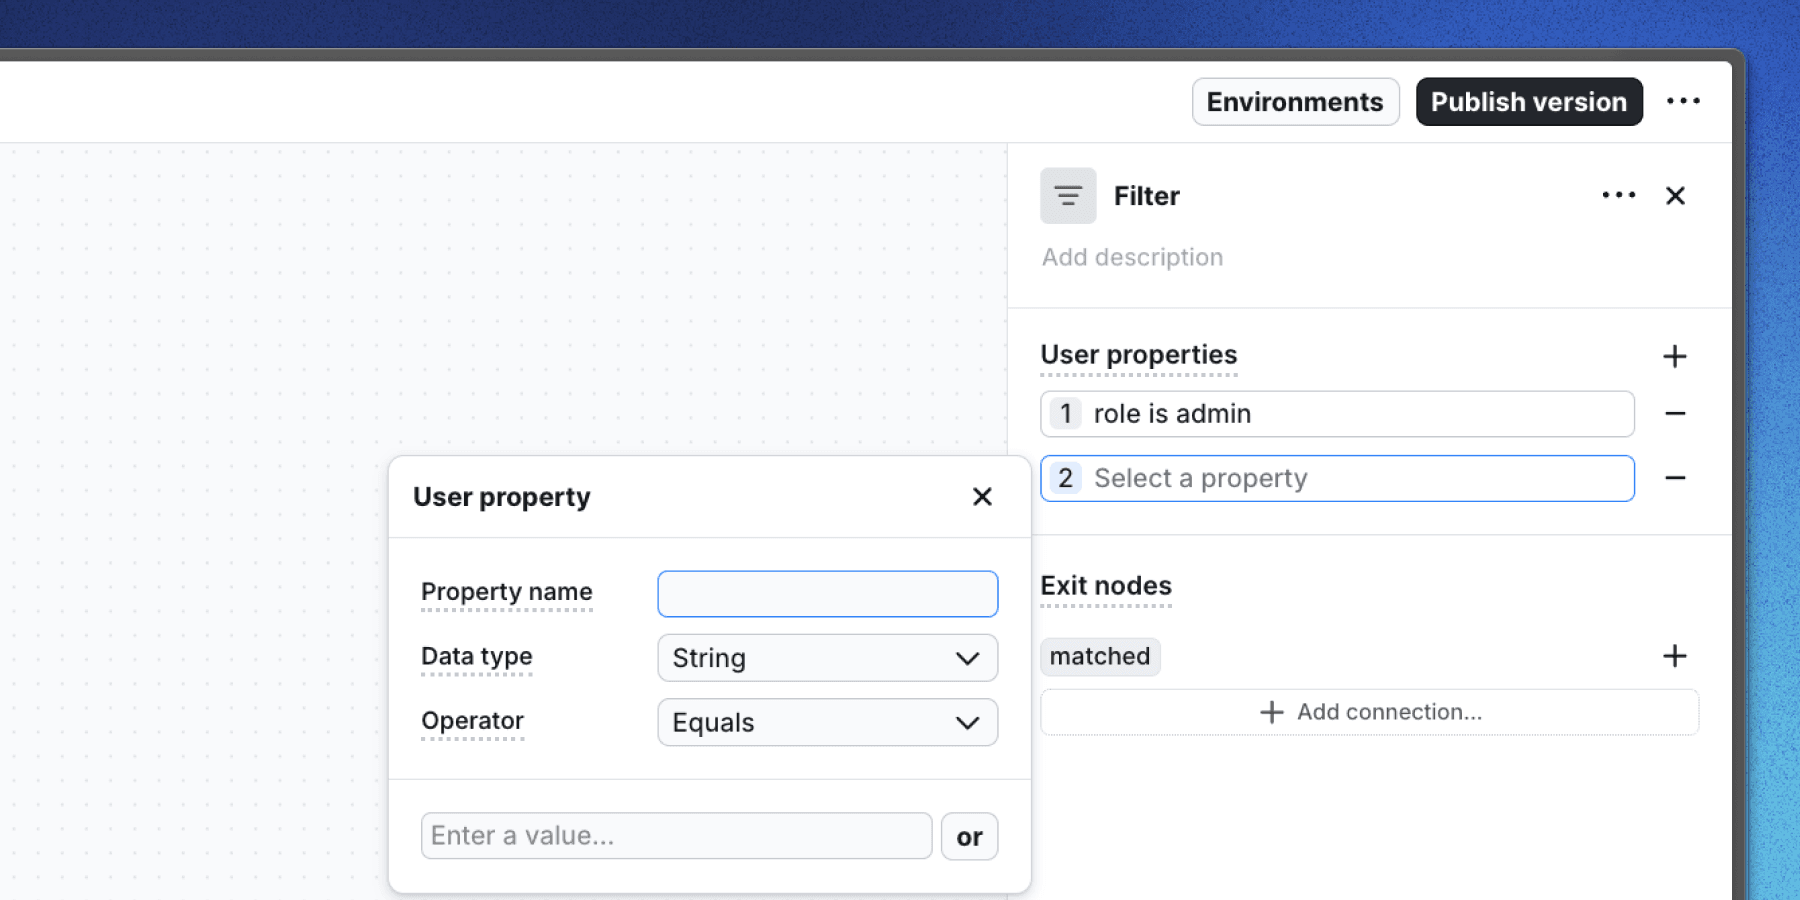Add a new user property condition

(1675, 356)
